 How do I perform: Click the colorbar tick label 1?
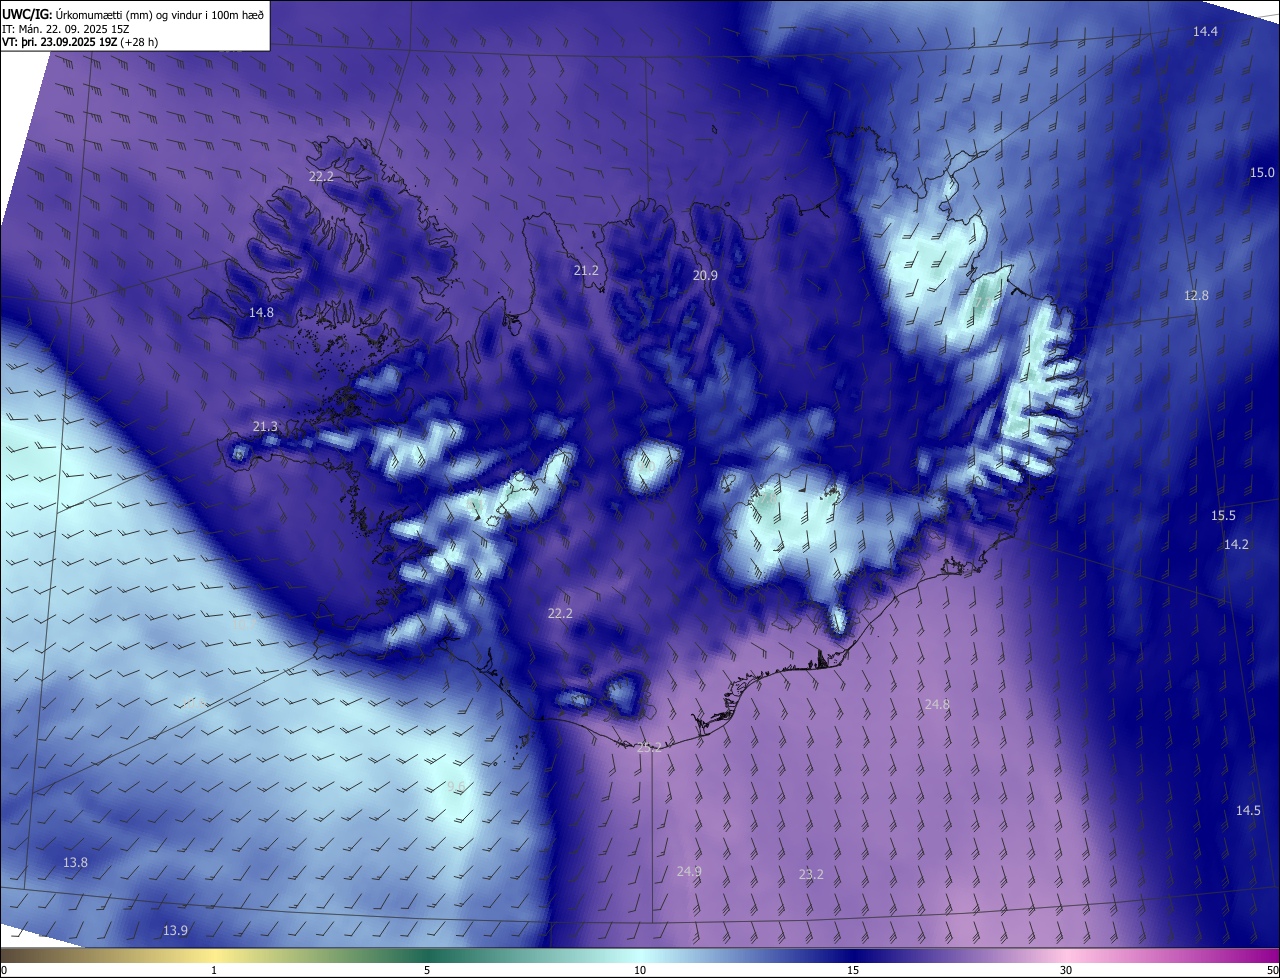tap(214, 971)
